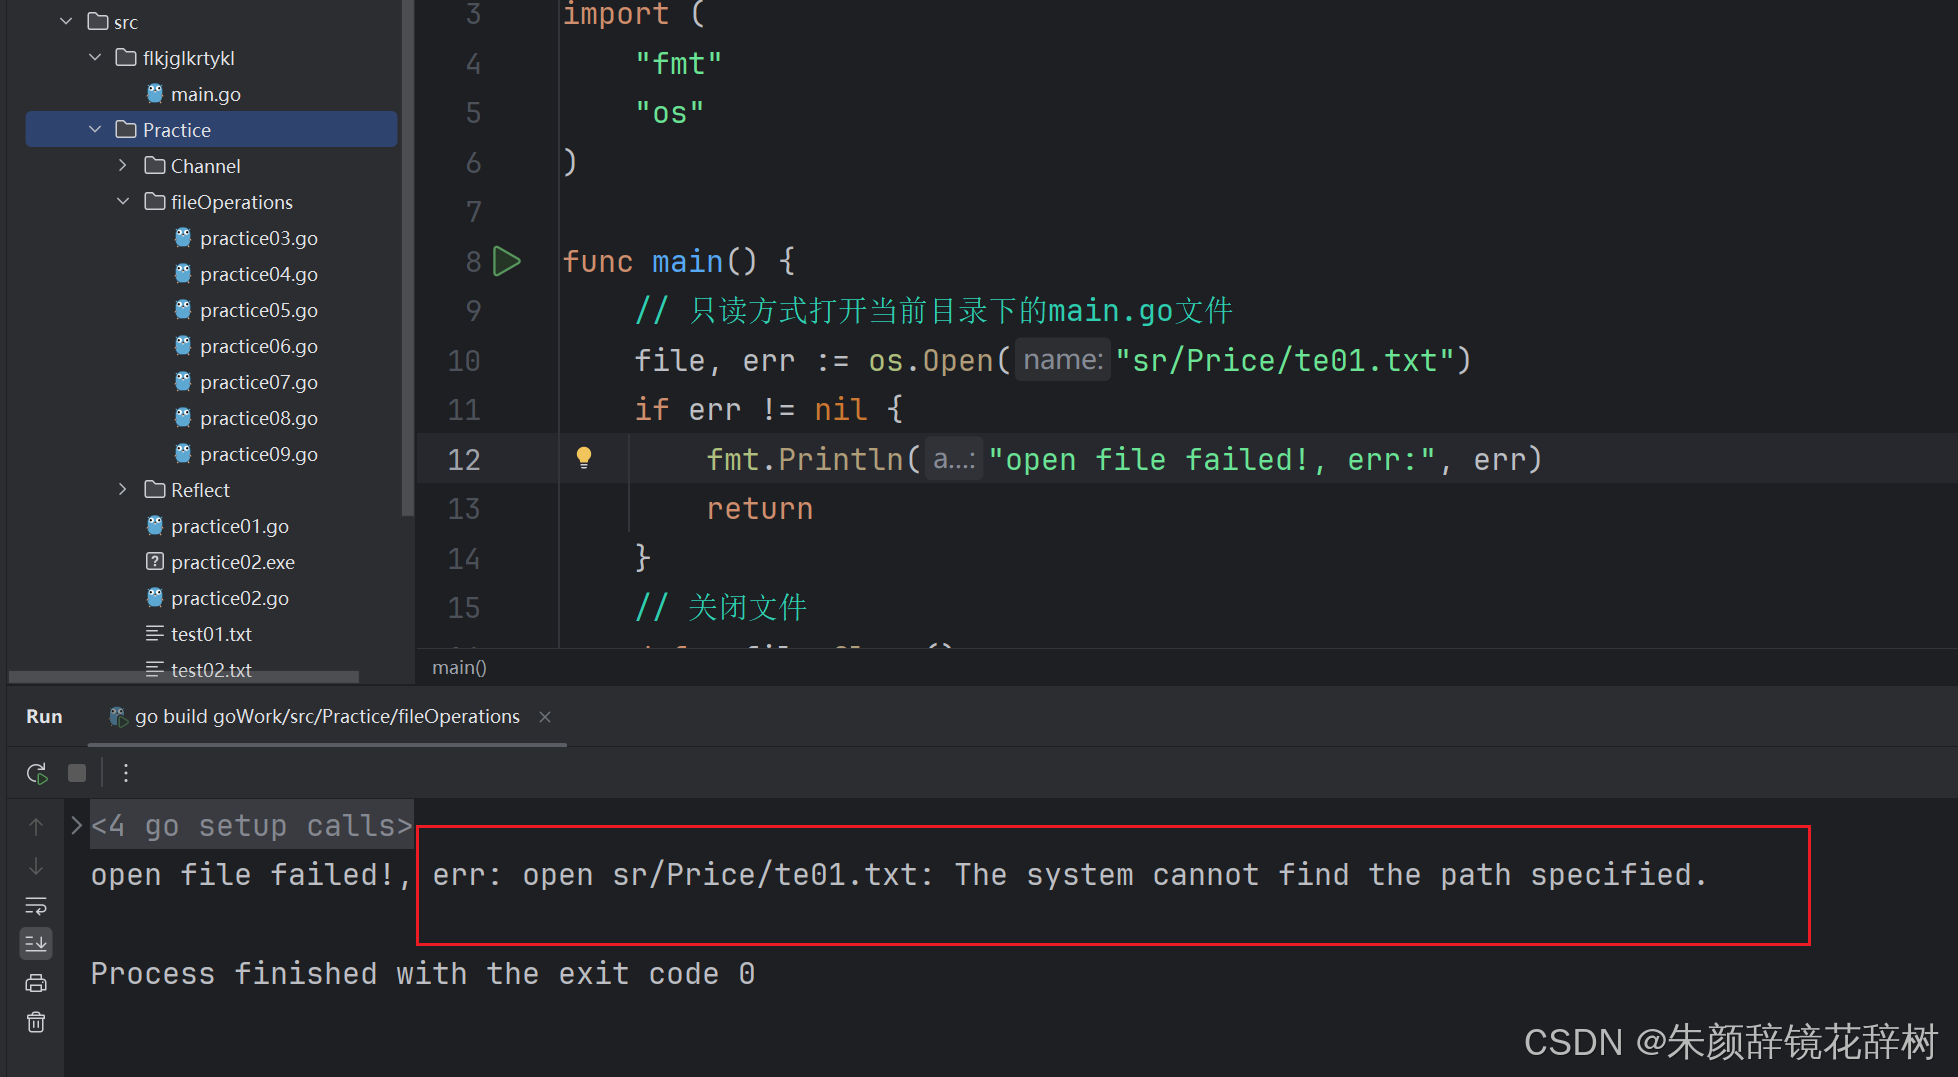The image size is (1958, 1077).
Task: Open practice01.go
Action: [x=229, y=526]
